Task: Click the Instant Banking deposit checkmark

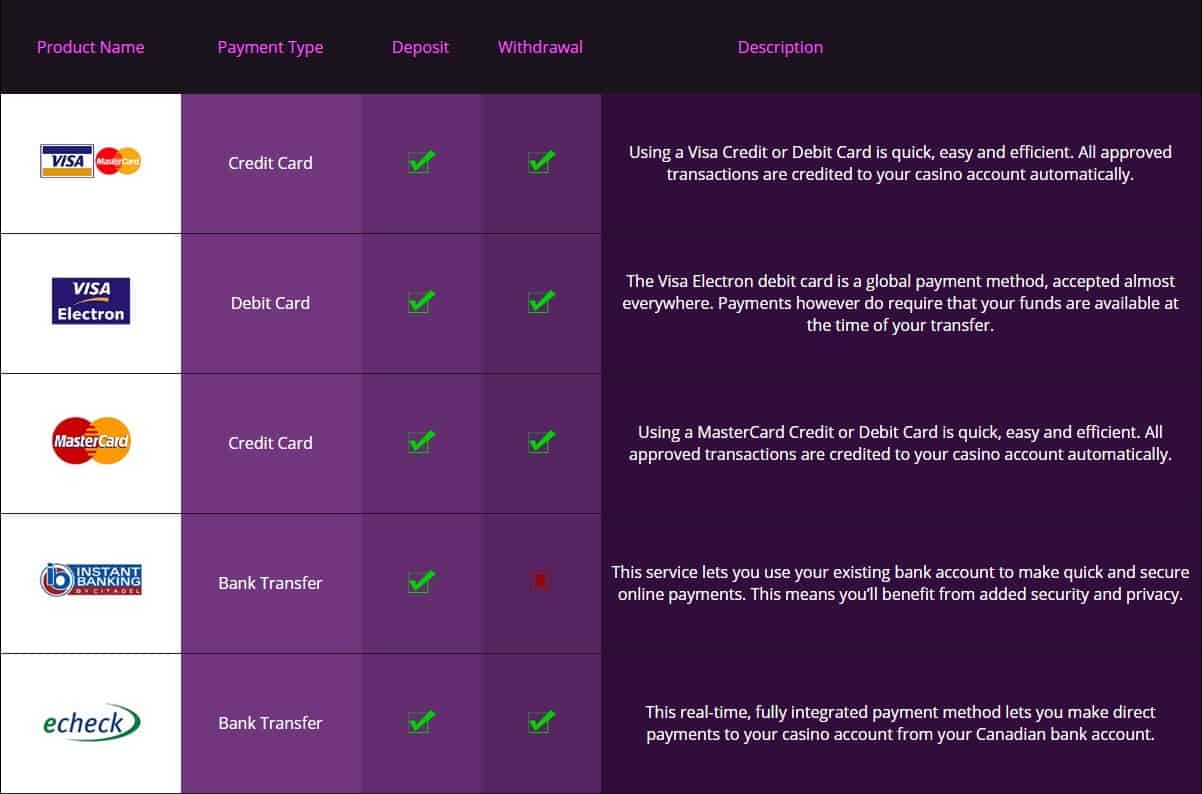Action: tap(421, 580)
